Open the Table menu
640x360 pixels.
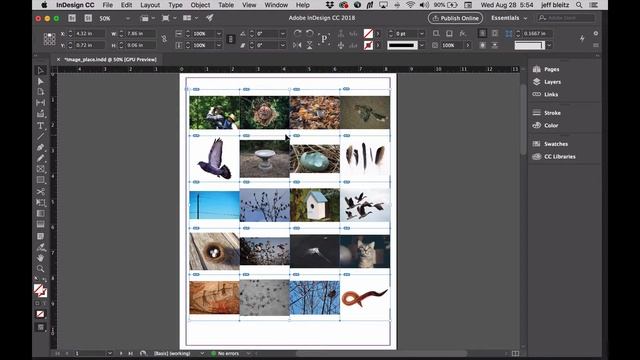(x=226, y=5)
